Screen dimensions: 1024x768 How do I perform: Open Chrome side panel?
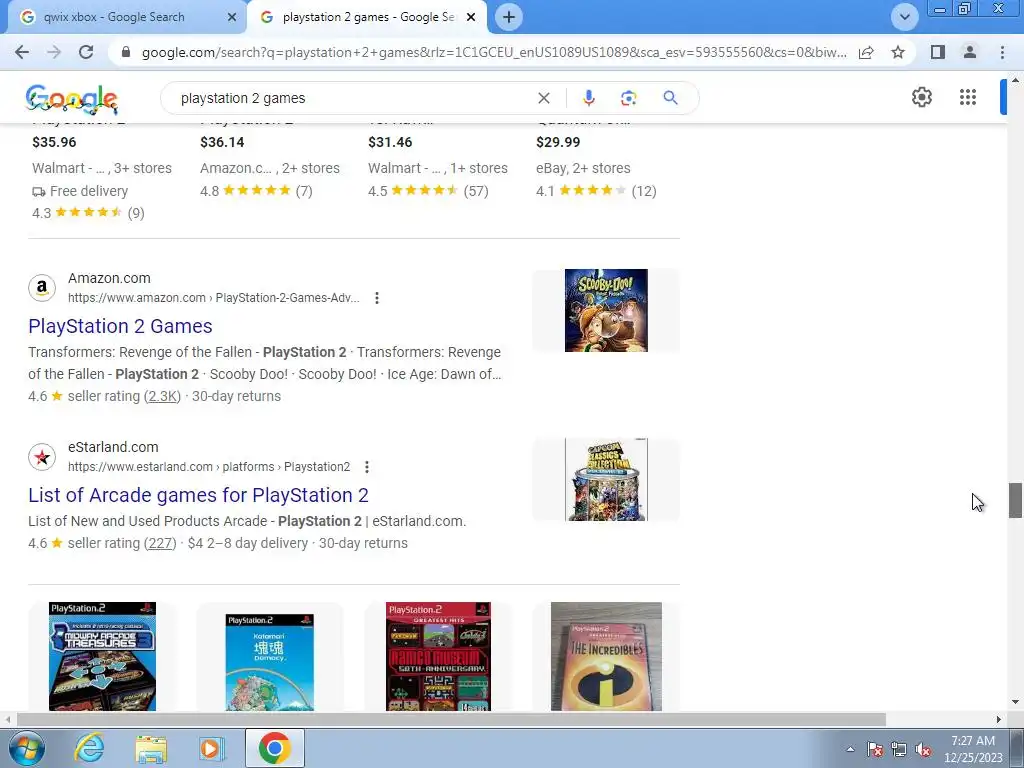coord(938,52)
